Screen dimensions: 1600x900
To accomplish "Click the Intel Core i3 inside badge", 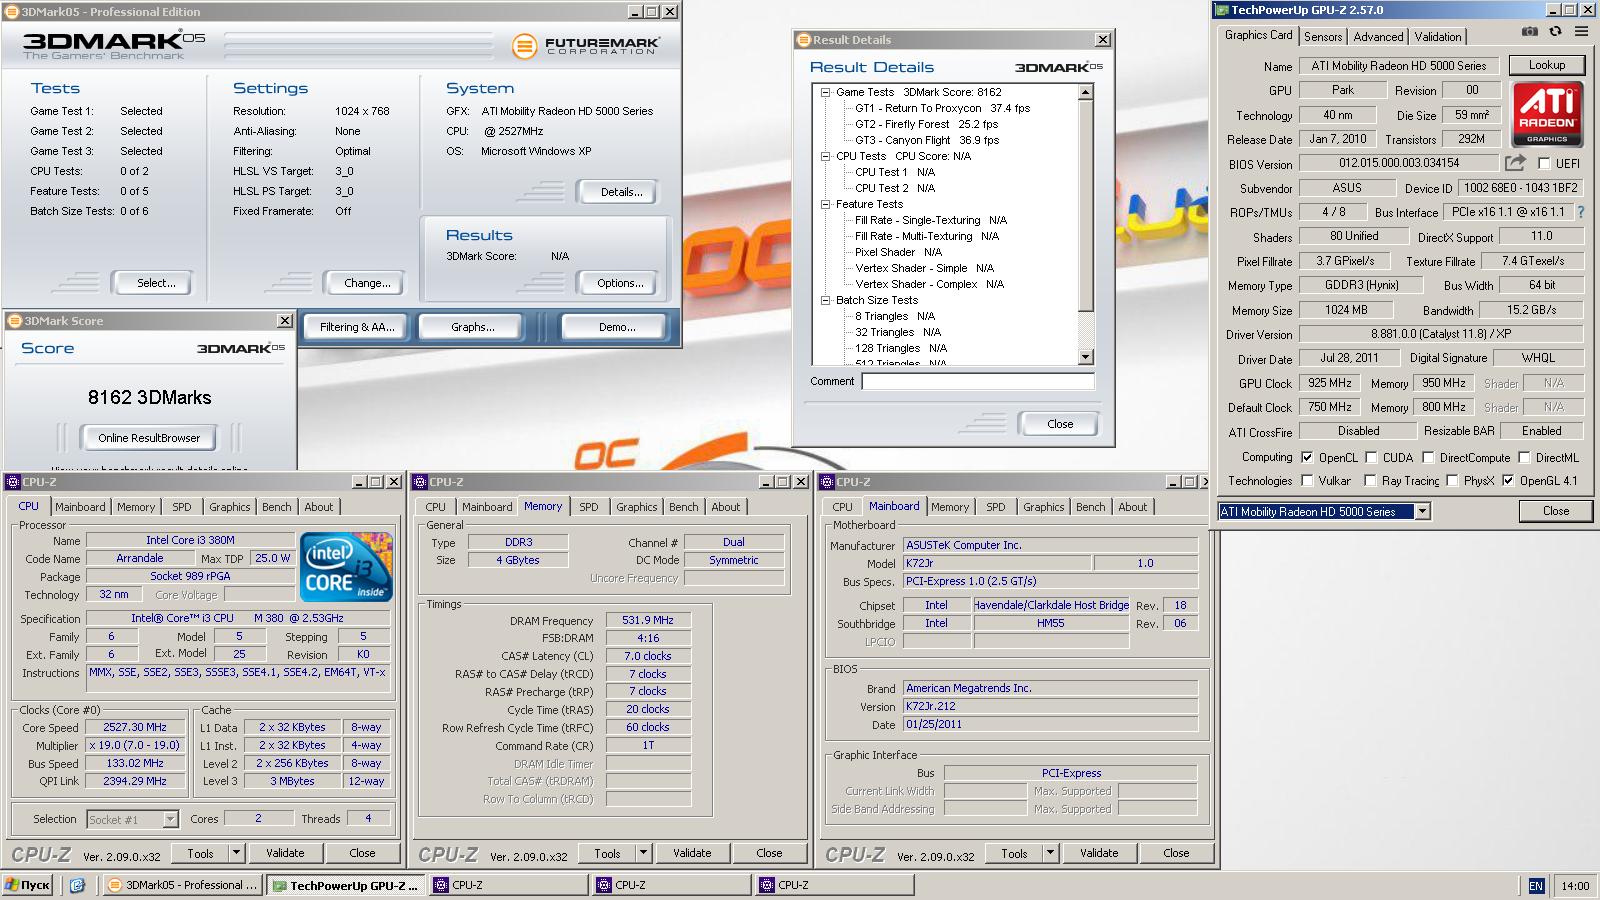I will click(346, 566).
